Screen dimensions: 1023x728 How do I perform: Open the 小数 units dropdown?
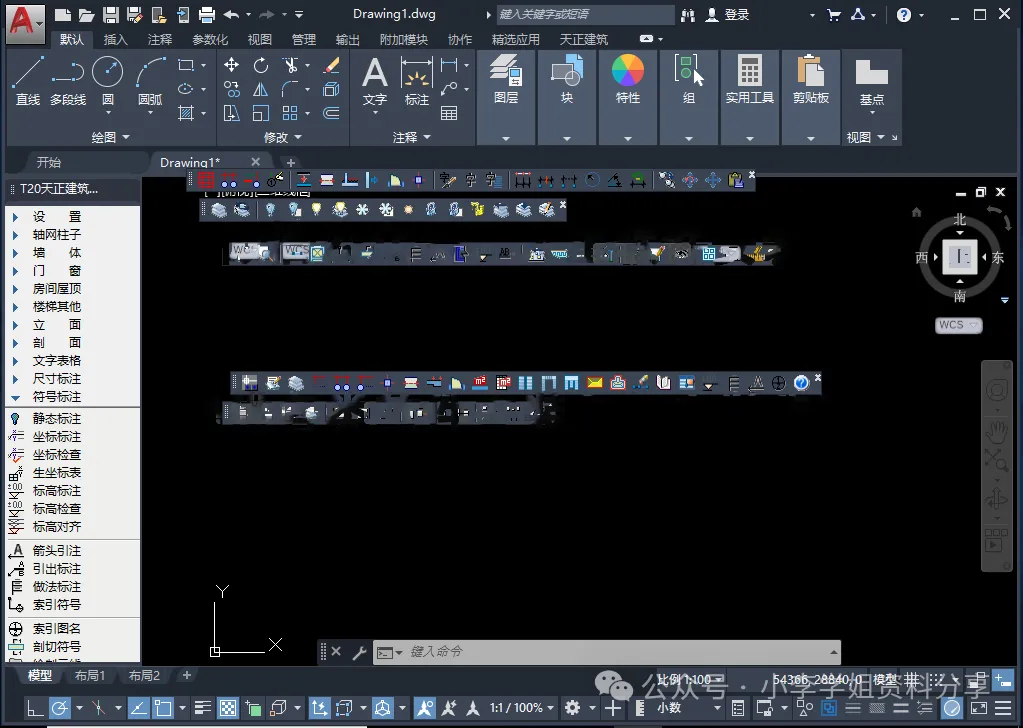(689, 708)
